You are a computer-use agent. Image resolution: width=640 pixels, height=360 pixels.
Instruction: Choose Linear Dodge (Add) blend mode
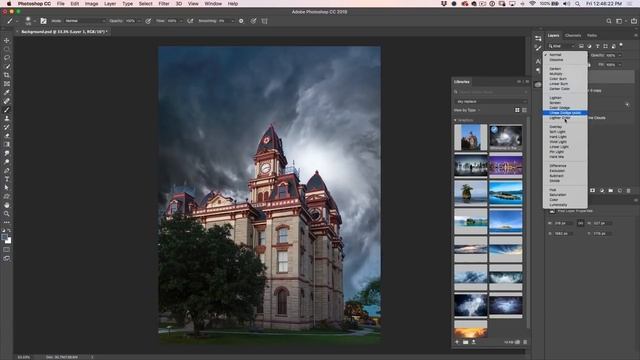(565, 113)
